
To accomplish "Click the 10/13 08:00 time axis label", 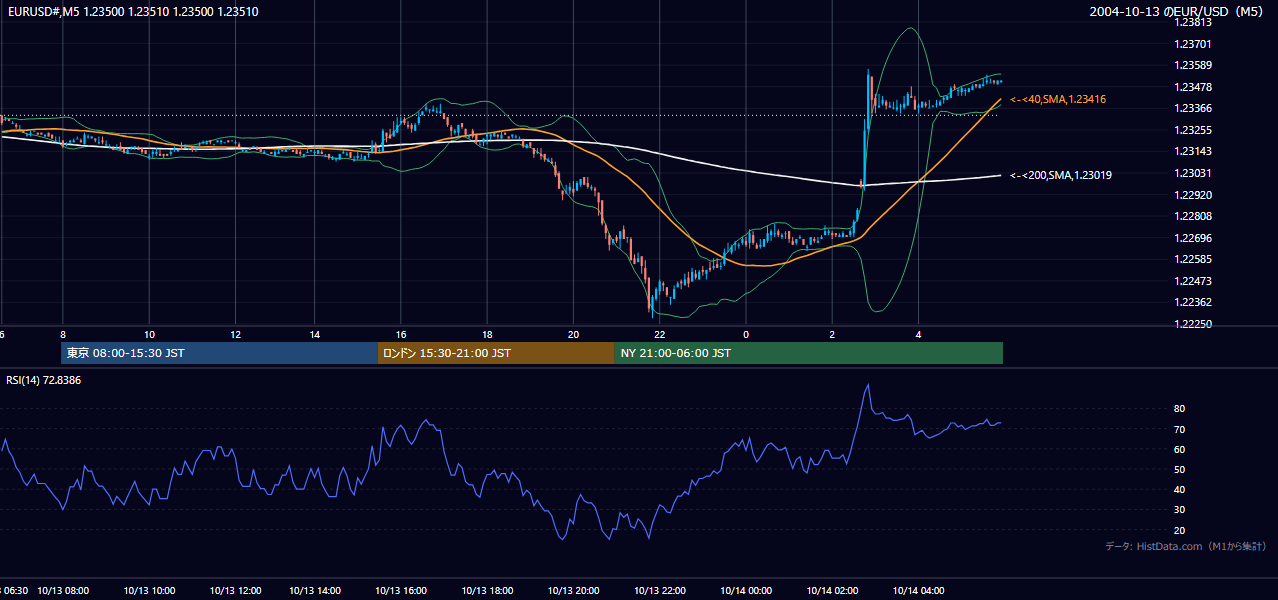I will tap(63, 590).
